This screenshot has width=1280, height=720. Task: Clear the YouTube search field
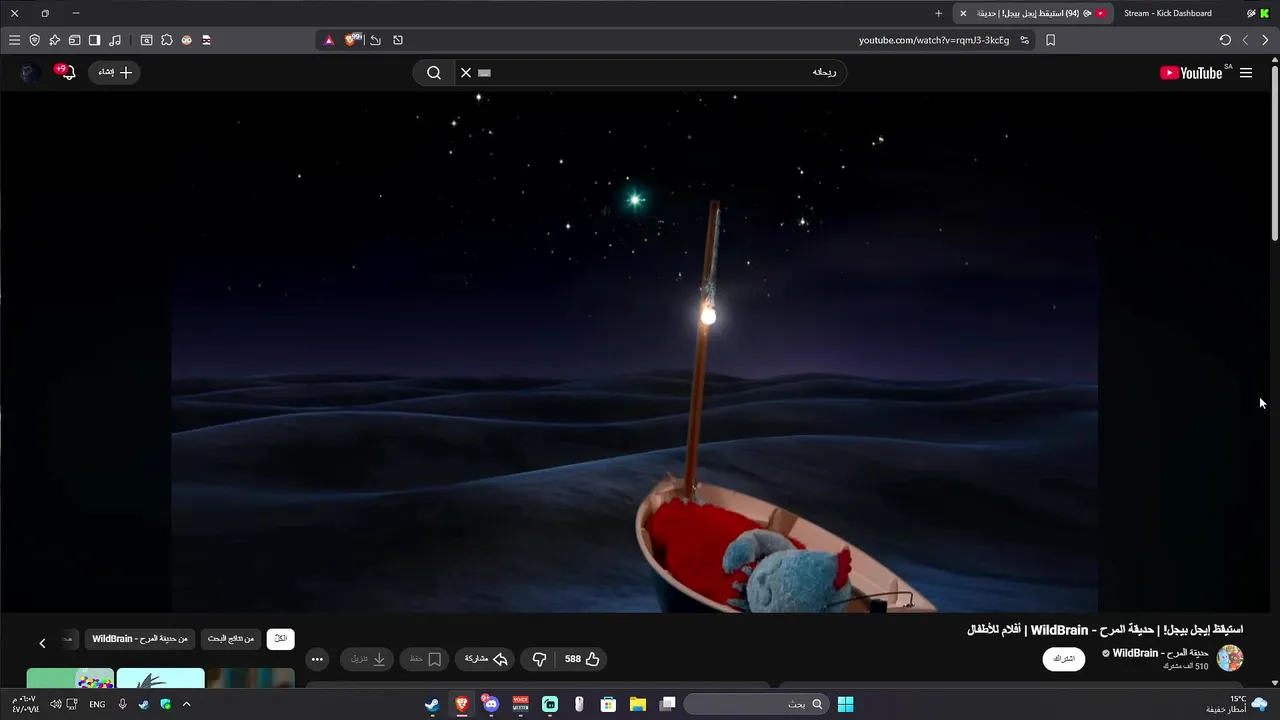tap(466, 72)
